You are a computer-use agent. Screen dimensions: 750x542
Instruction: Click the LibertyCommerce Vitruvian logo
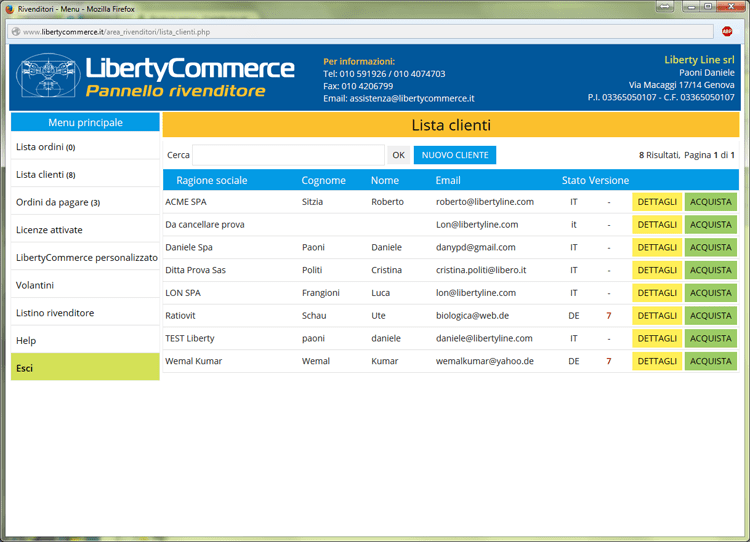tap(48, 76)
